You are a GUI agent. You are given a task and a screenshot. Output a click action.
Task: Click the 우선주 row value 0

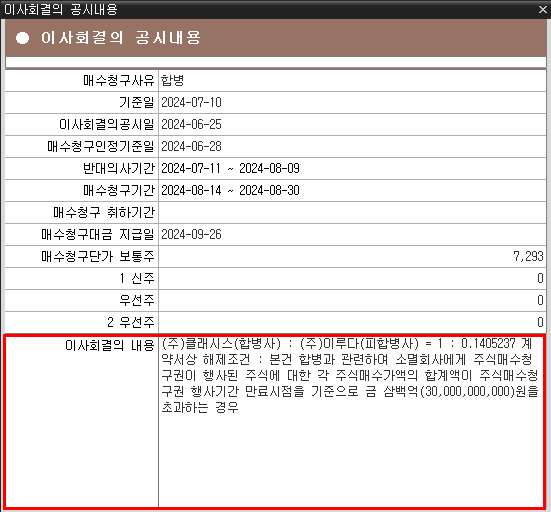point(540,300)
